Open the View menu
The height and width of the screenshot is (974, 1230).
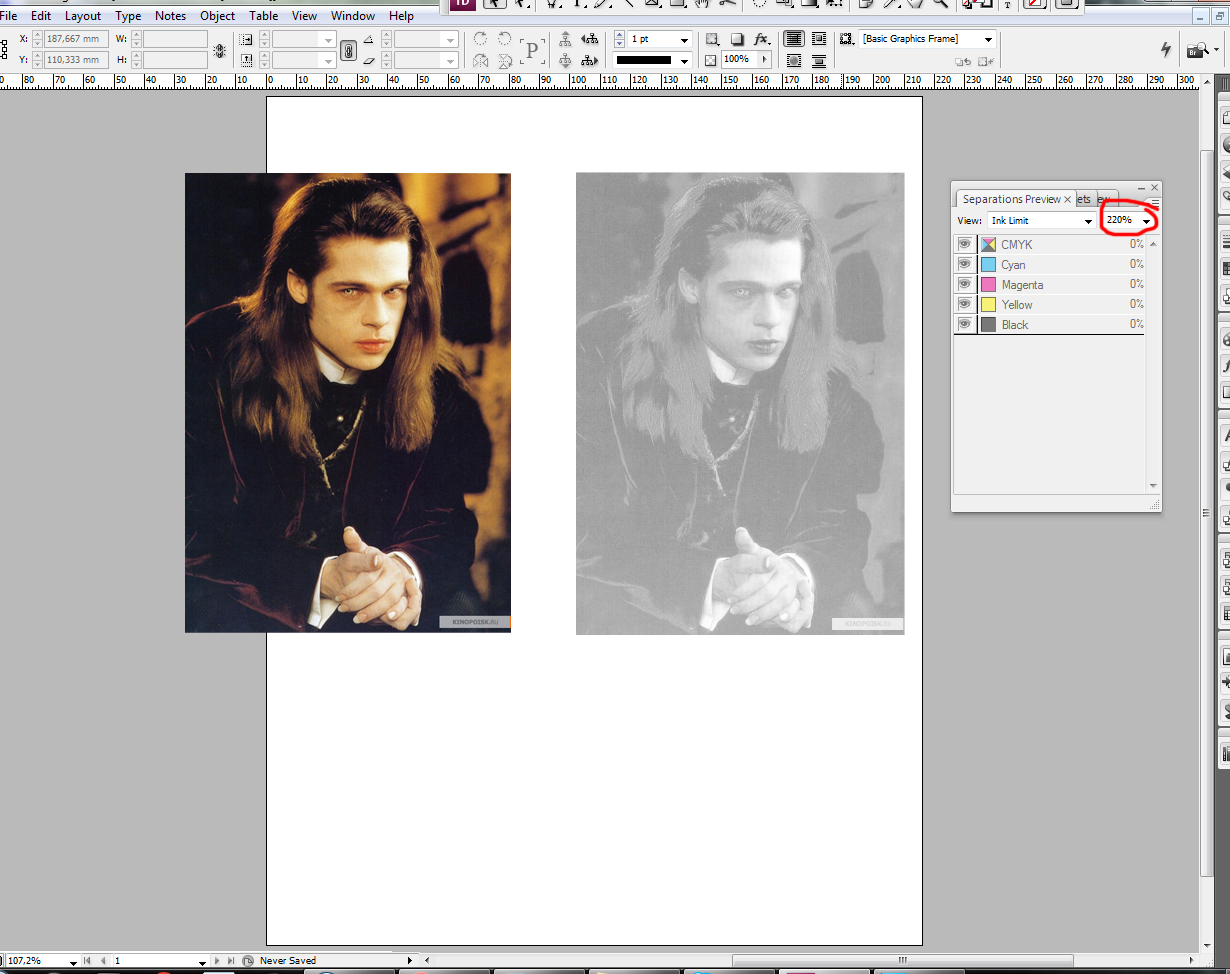tap(305, 16)
